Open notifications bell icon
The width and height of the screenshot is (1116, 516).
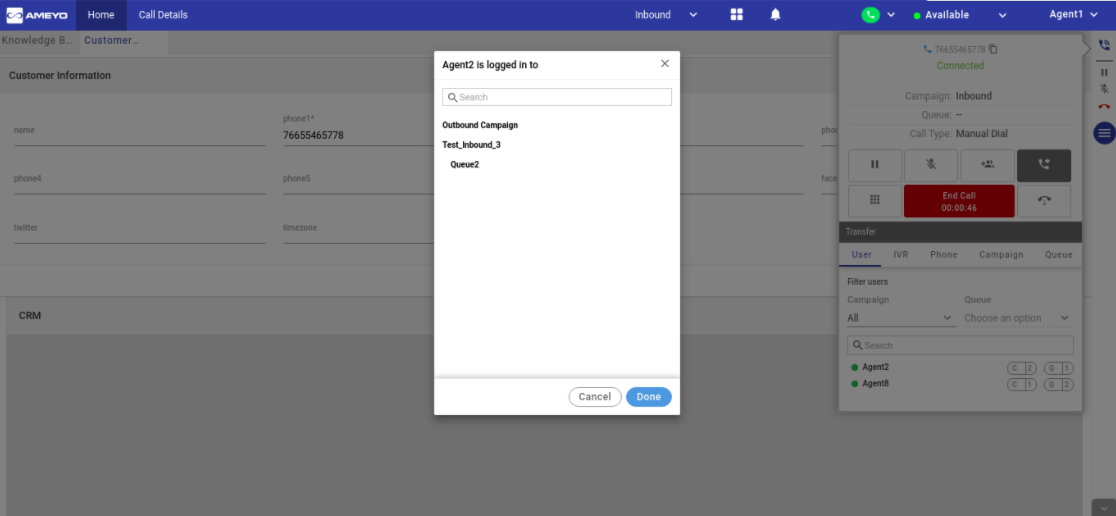coord(775,15)
